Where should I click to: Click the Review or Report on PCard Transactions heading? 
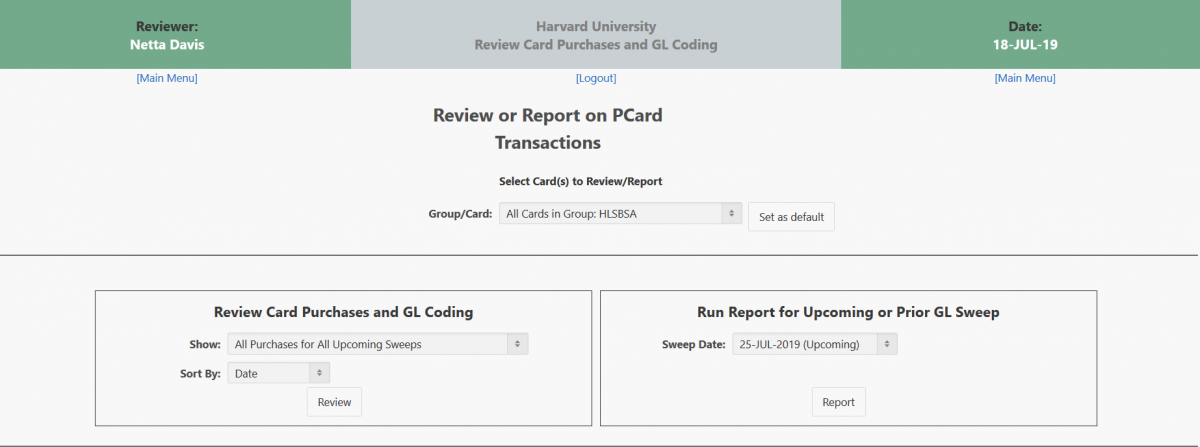(x=548, y=129)
